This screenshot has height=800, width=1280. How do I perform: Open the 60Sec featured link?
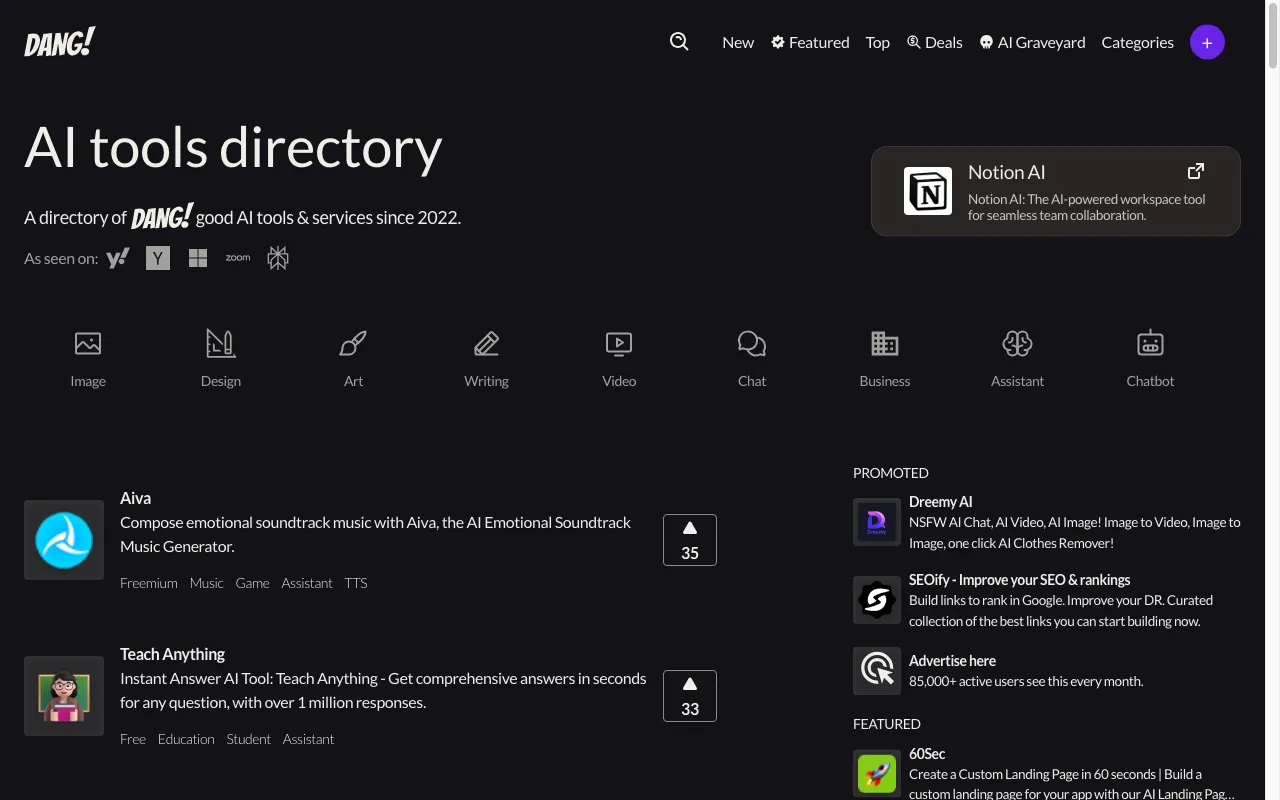click(x=927, y=754)
